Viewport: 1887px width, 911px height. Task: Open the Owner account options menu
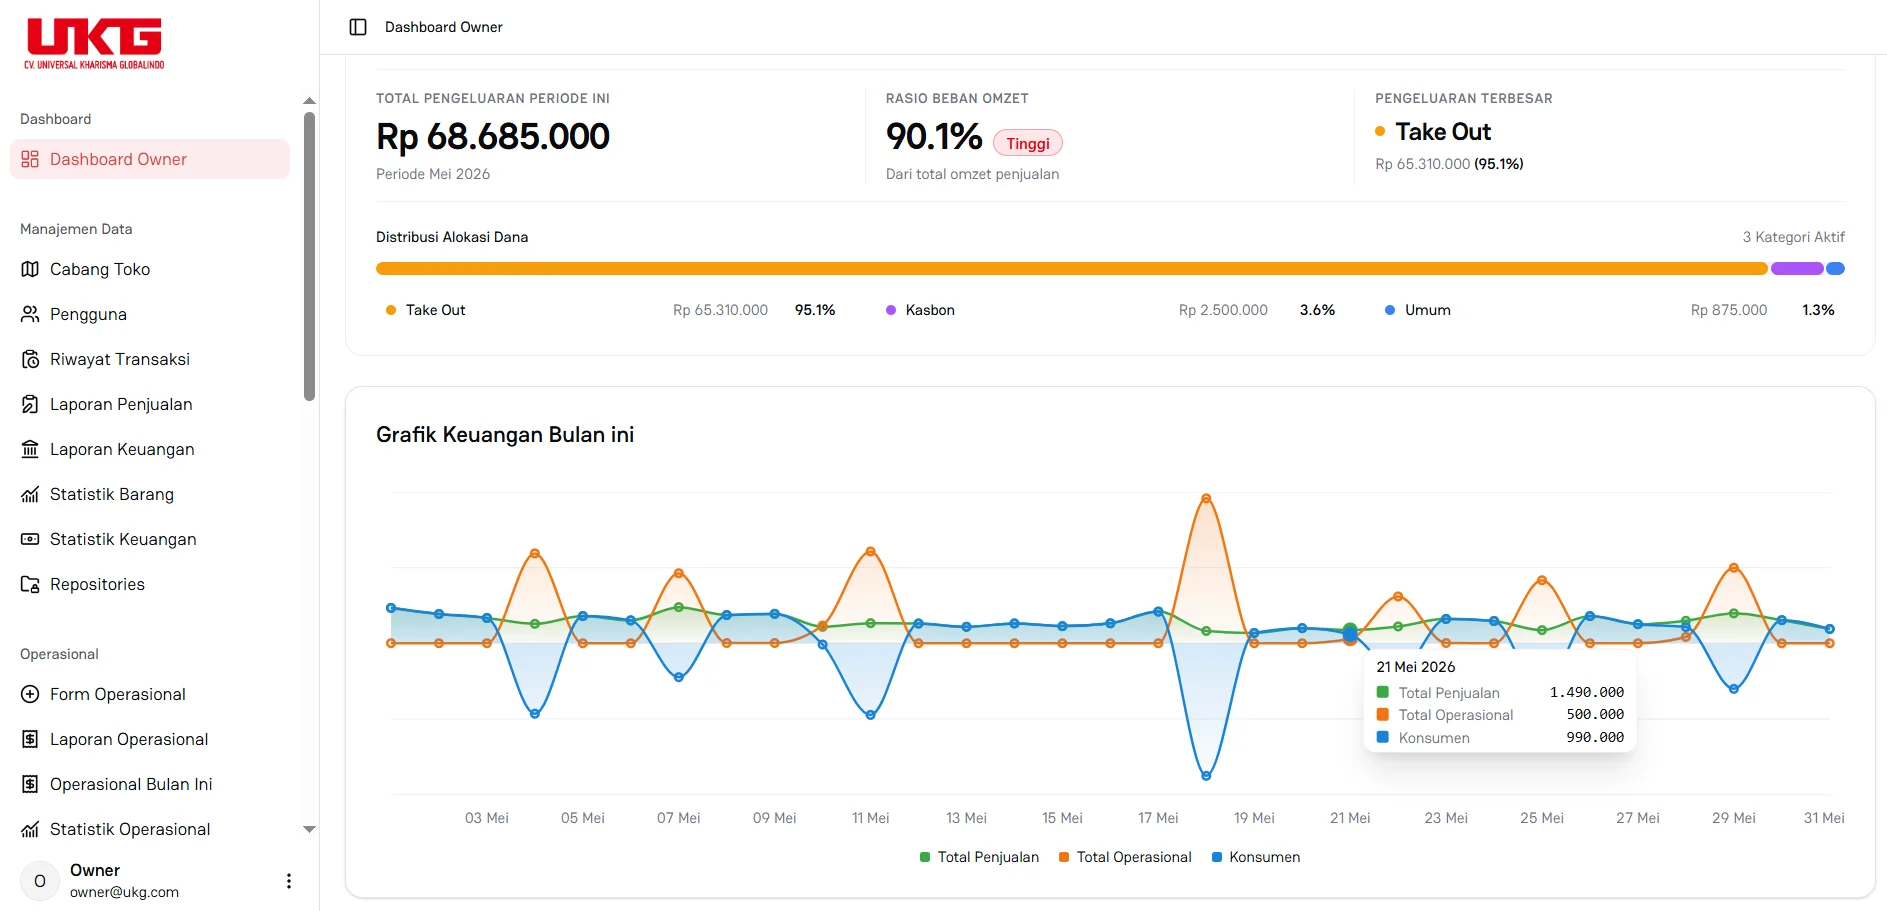289,881
